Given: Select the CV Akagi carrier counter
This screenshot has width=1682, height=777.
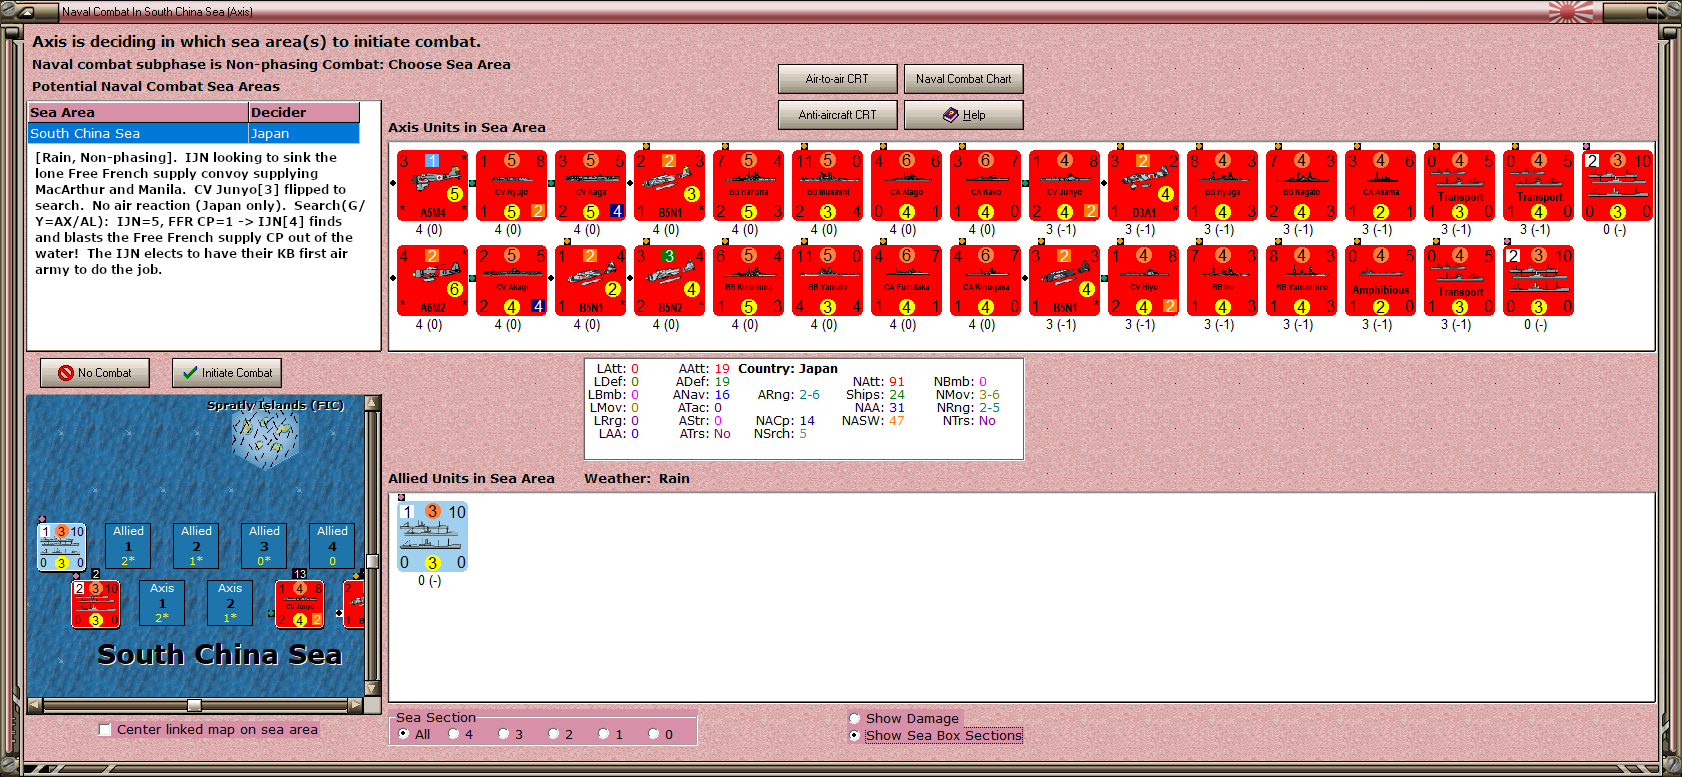Looking at the screenshot, I should [x=512, y=280].
